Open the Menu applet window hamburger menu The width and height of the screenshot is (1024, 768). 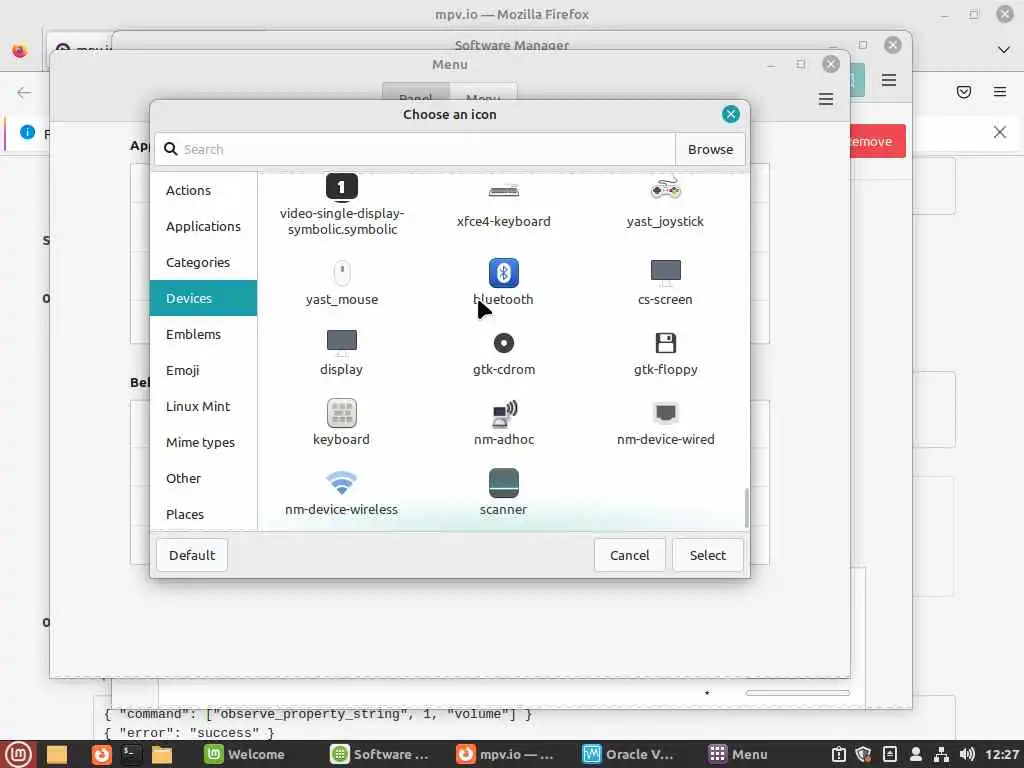[826, 99]
